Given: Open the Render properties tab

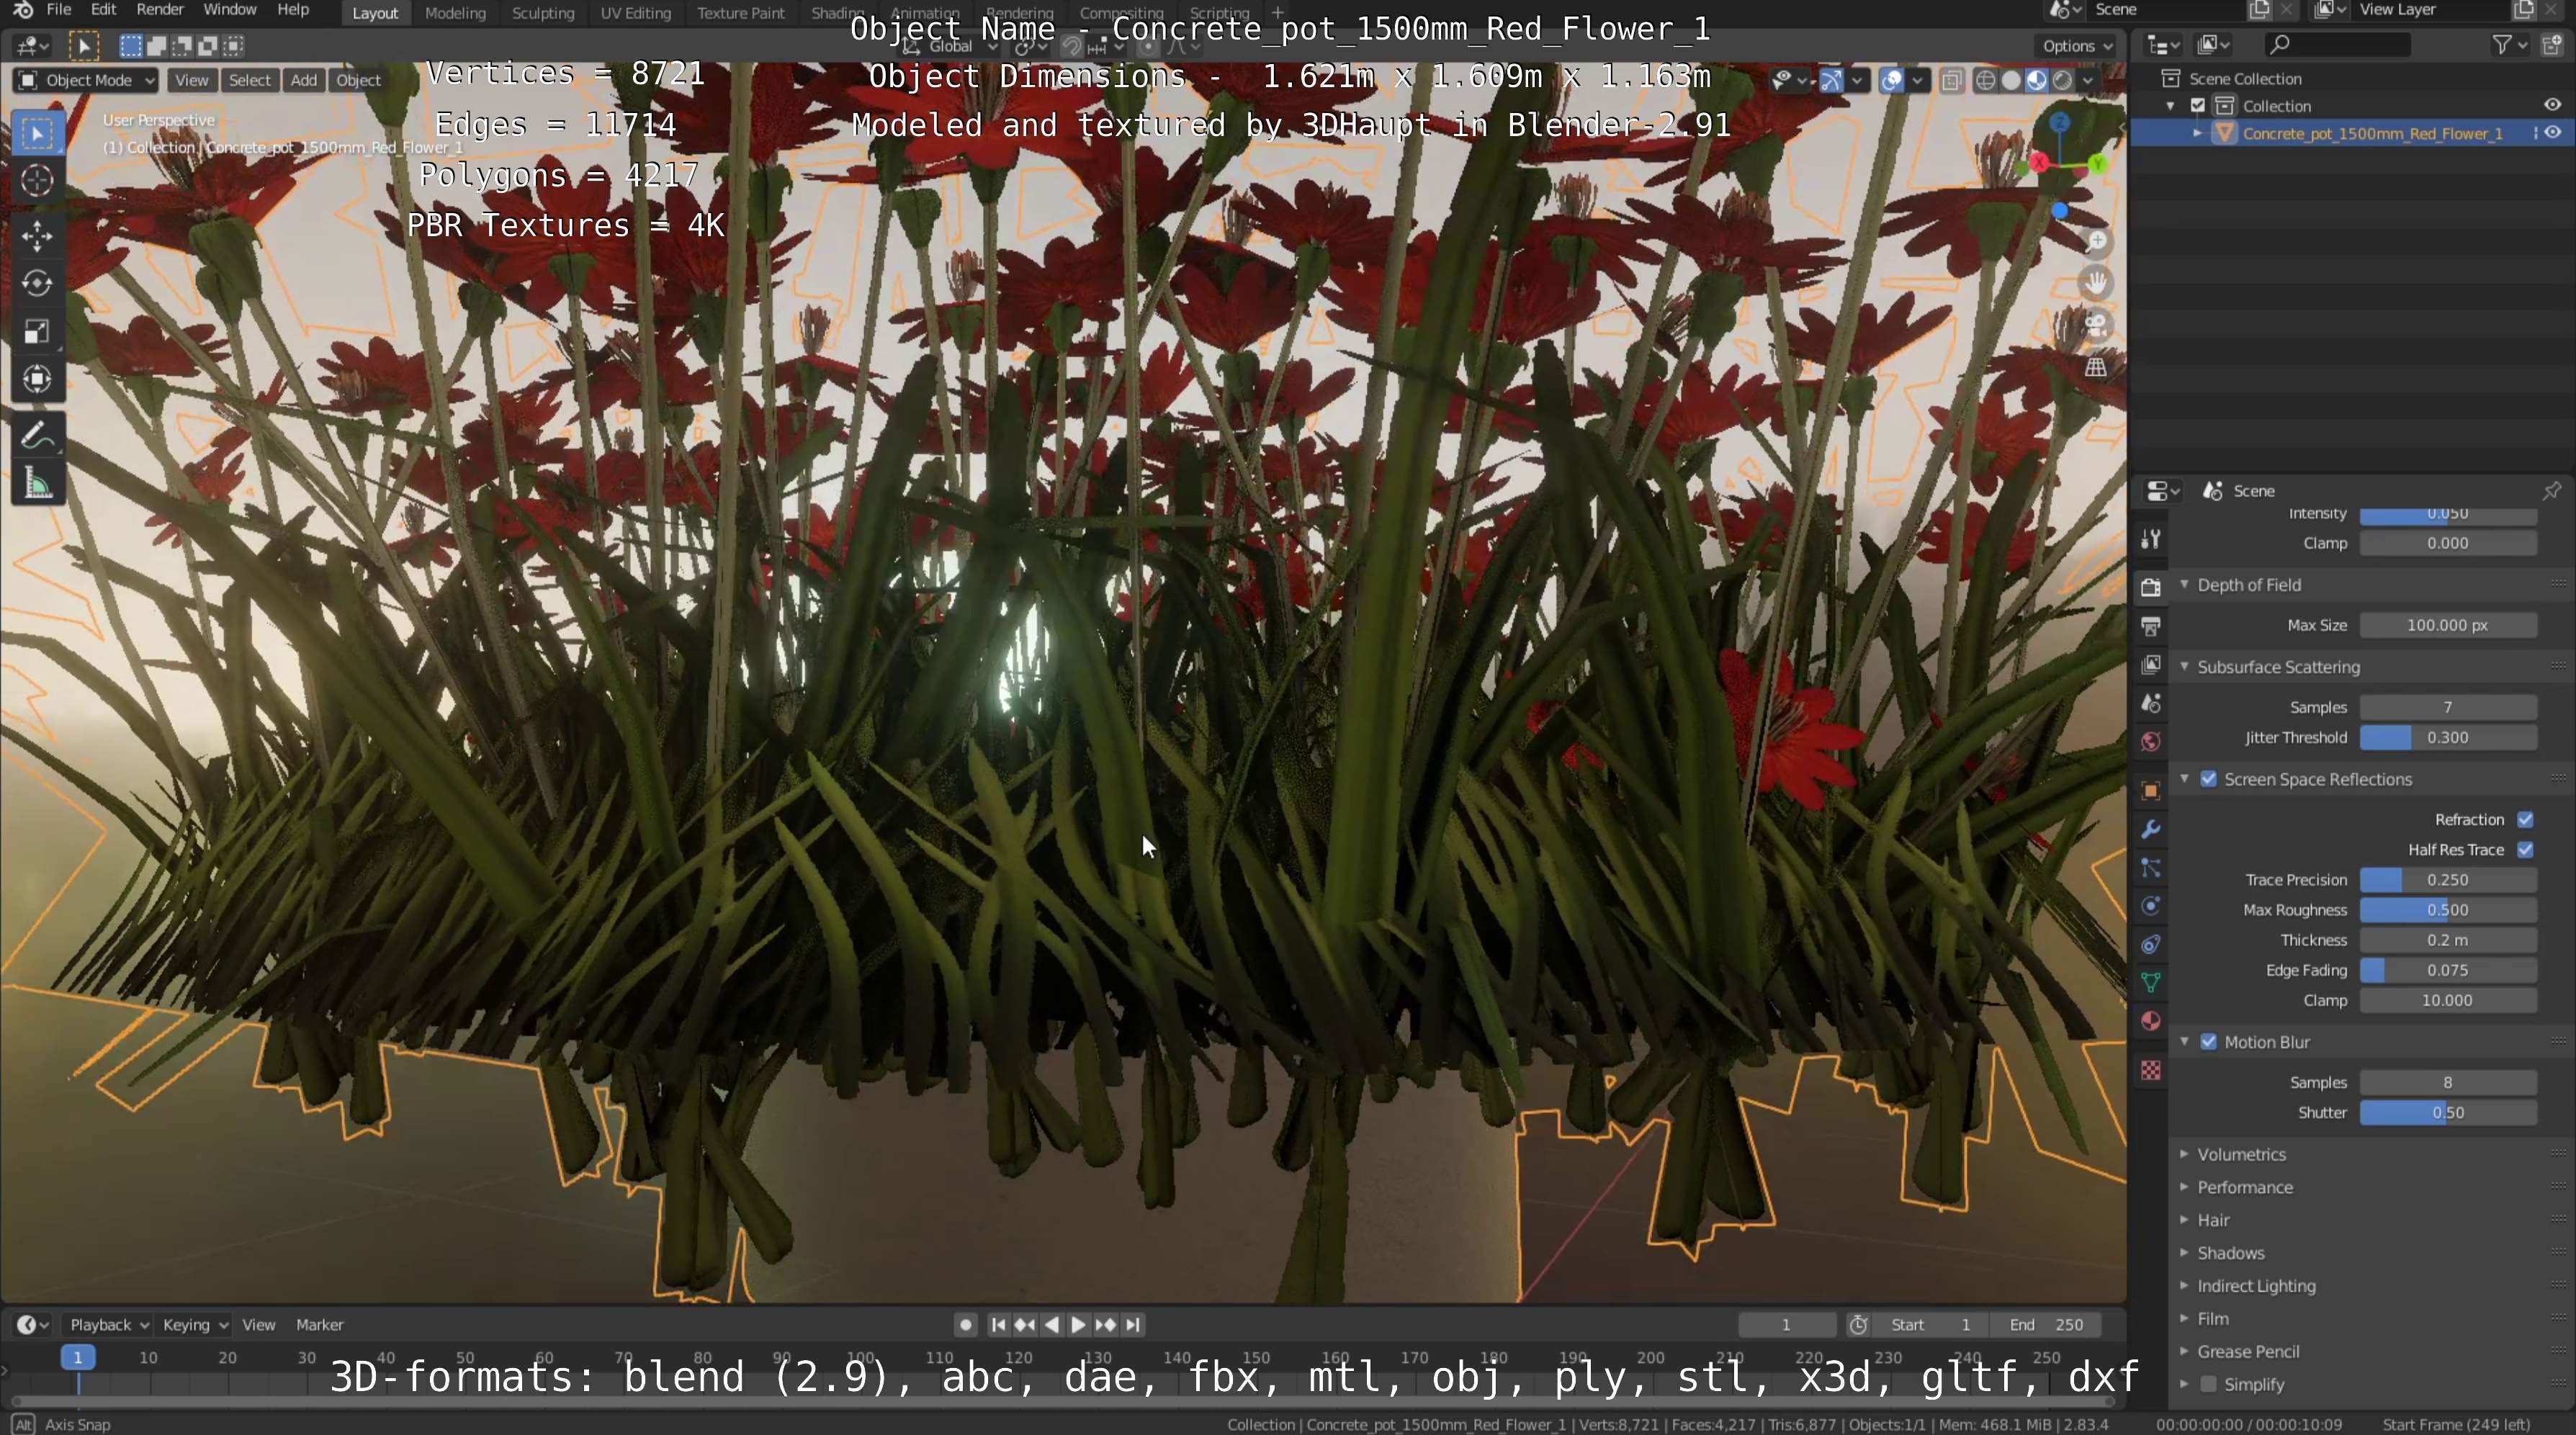Looking at the screenshot, I should [2151, 587].
